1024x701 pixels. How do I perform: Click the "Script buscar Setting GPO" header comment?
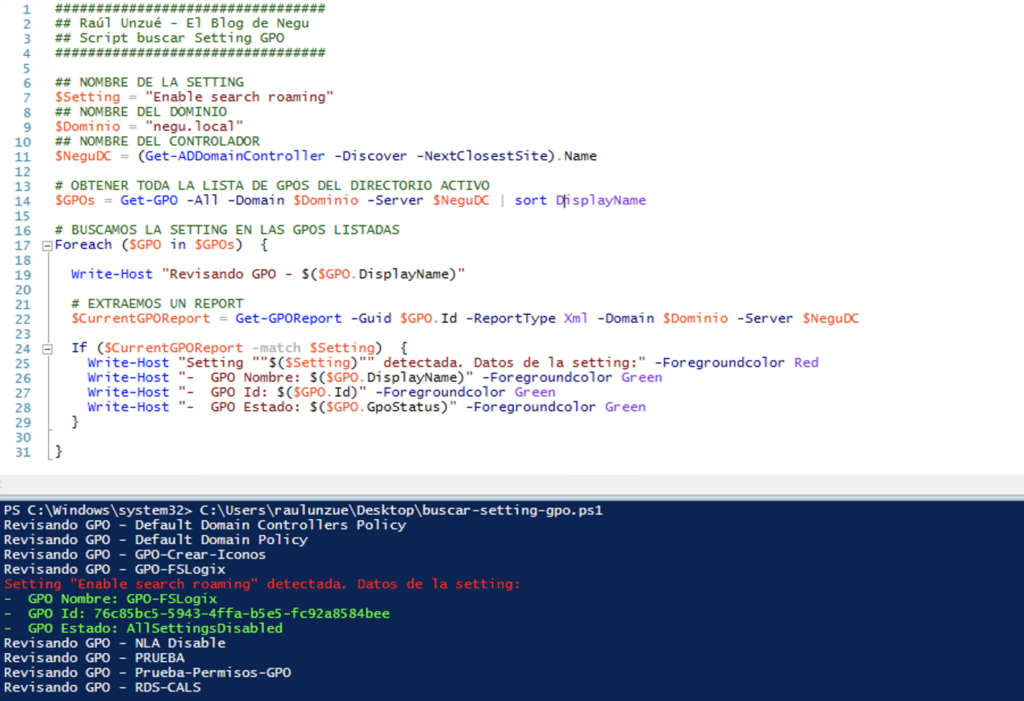pos(170,38)
